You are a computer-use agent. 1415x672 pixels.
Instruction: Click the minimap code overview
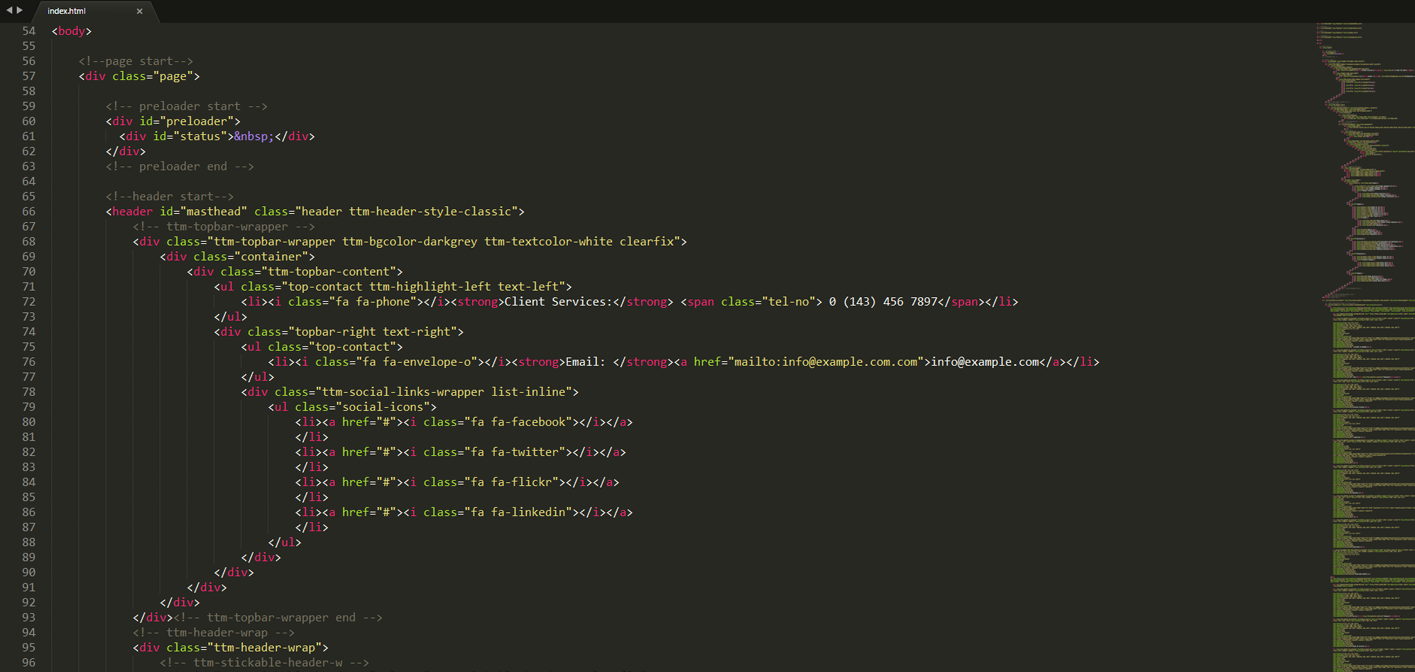click(1364, 347)
